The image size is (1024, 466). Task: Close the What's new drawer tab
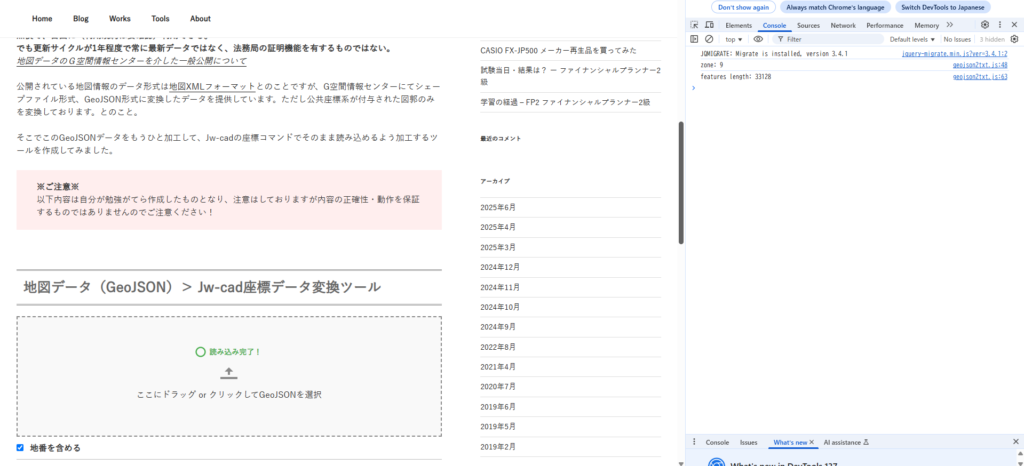(x=812, y=442)
